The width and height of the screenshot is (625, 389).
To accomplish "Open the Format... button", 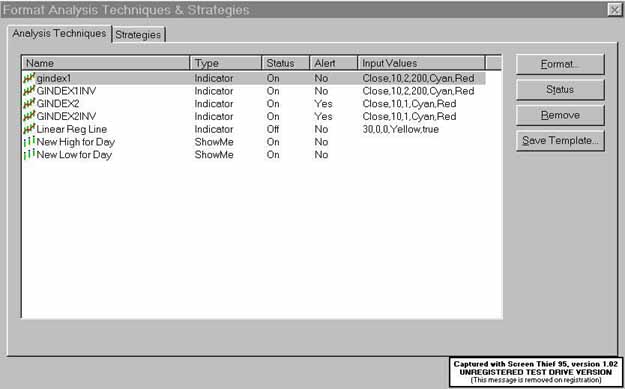I will click(x=560, y=65).
